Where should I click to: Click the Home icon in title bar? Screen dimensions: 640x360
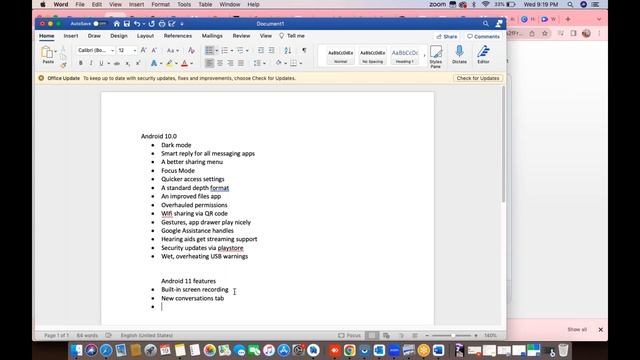tap(117, 24)
